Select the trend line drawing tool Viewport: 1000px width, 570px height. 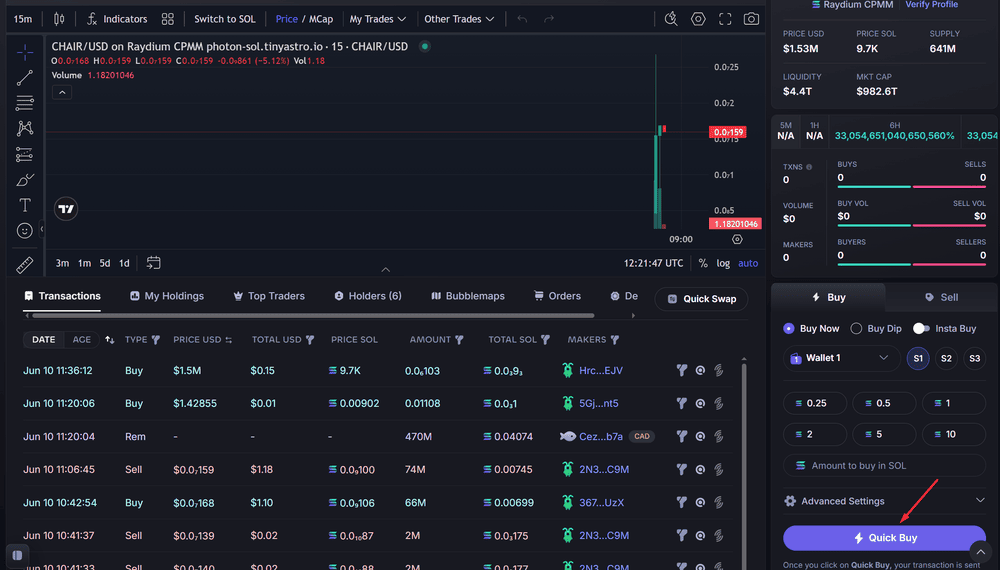(x=25, y=78)
